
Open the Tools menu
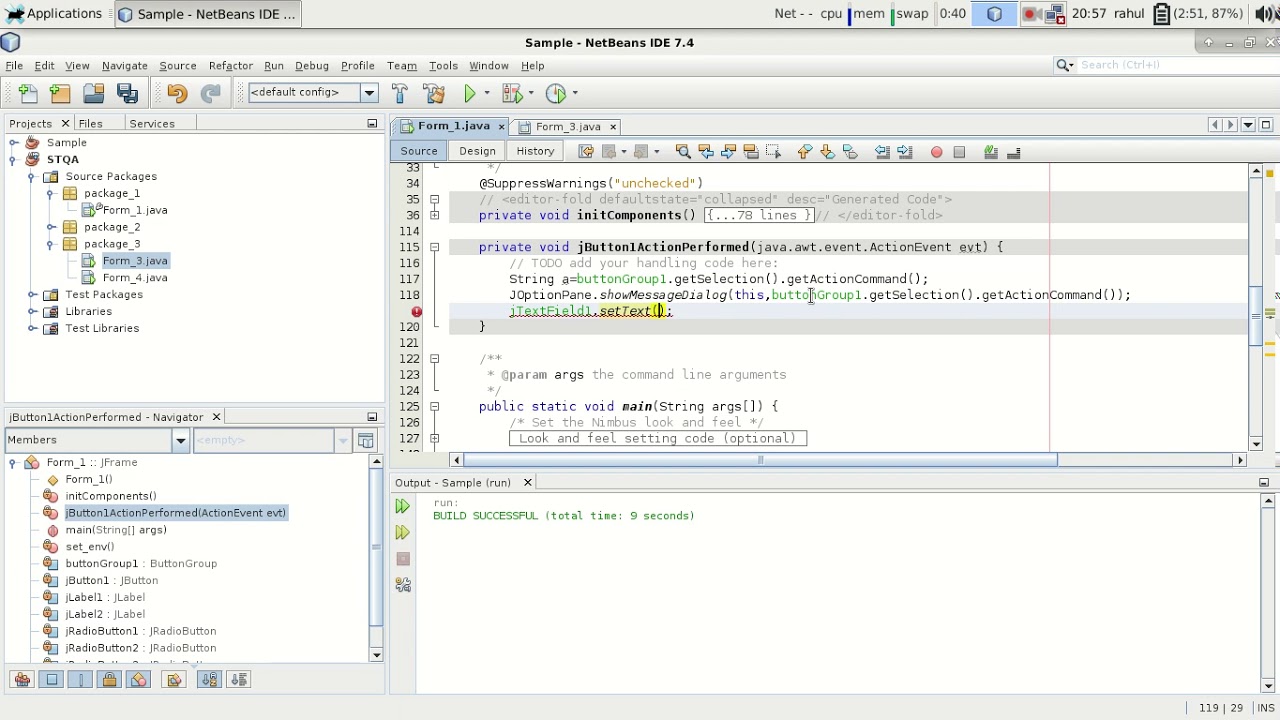click(443, 66)
